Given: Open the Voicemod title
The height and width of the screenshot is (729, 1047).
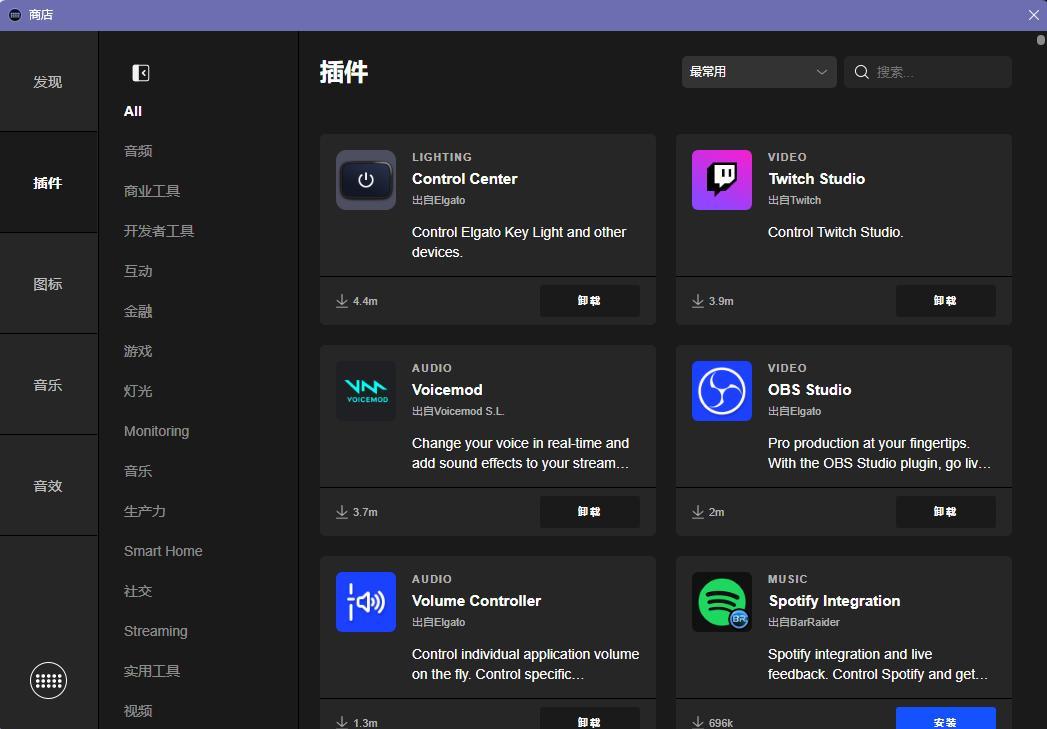Looking at the screenshot, I should click(447, 390).
